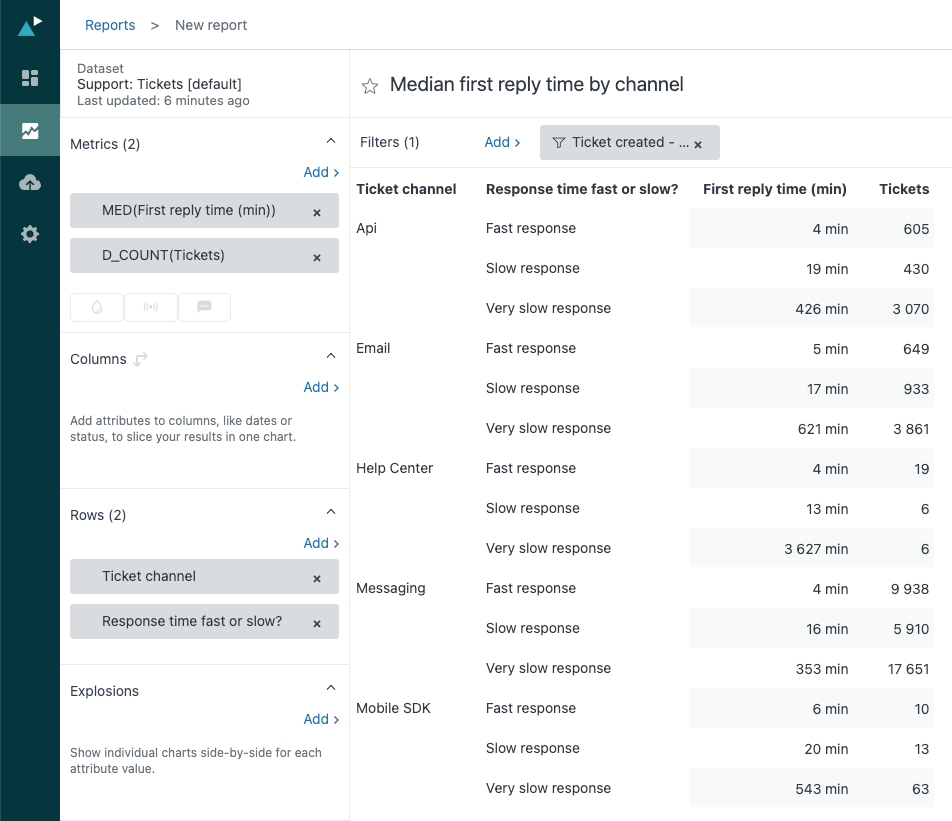Open the data import cloud icon
Image resolution: width=952 pixels, height=821 pixels.
pos(29,182)
